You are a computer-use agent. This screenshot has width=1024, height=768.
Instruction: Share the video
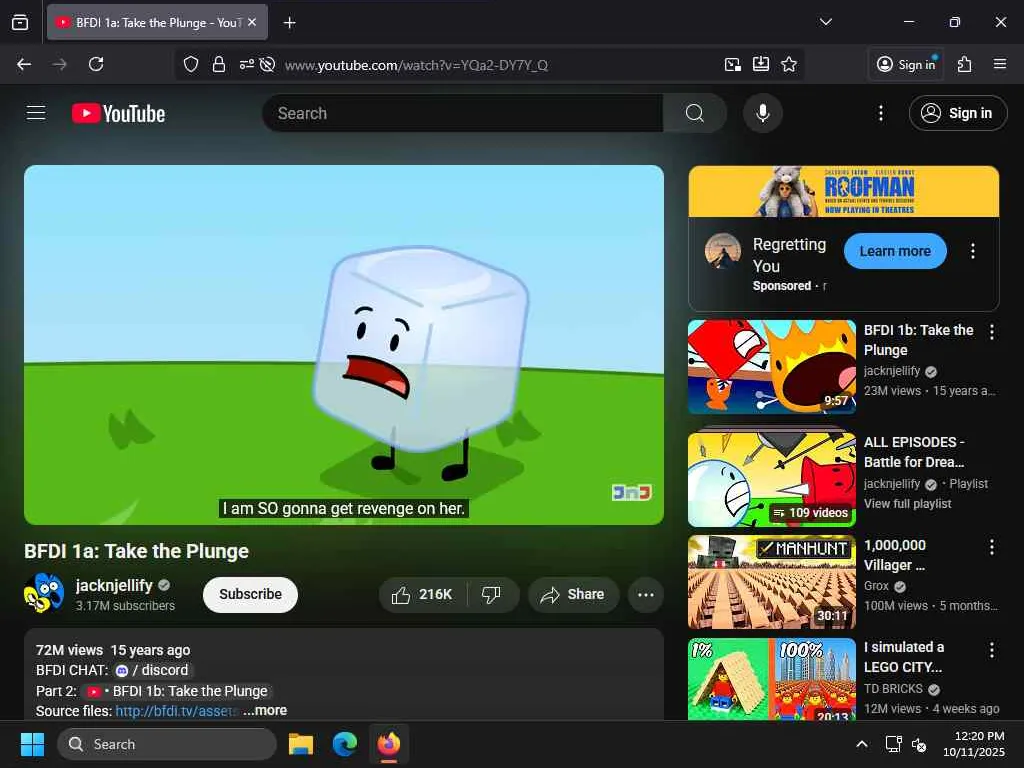tap(573, 594)
